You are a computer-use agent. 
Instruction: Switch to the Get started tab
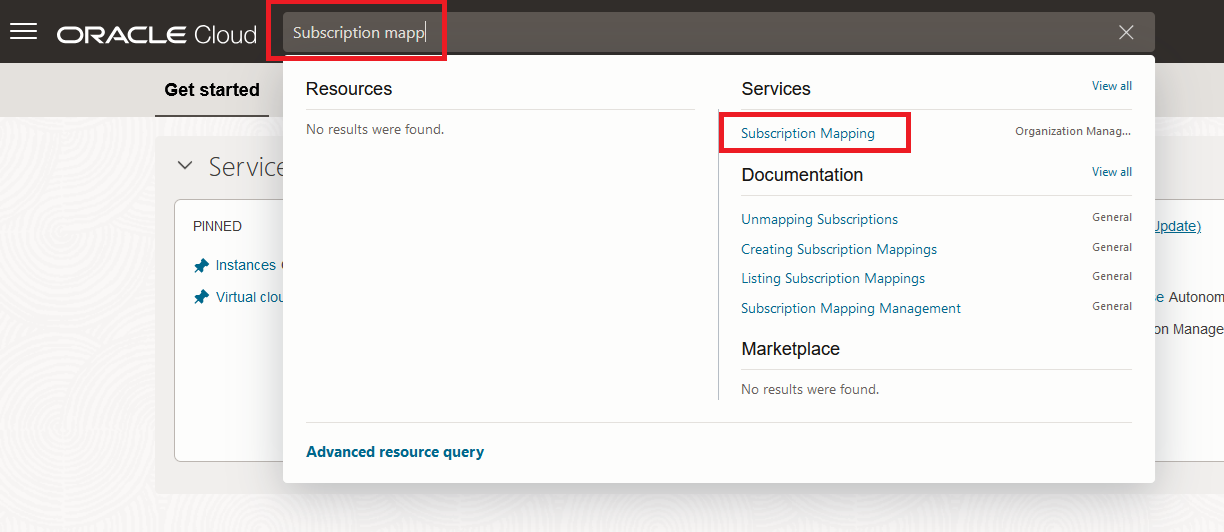212,90
